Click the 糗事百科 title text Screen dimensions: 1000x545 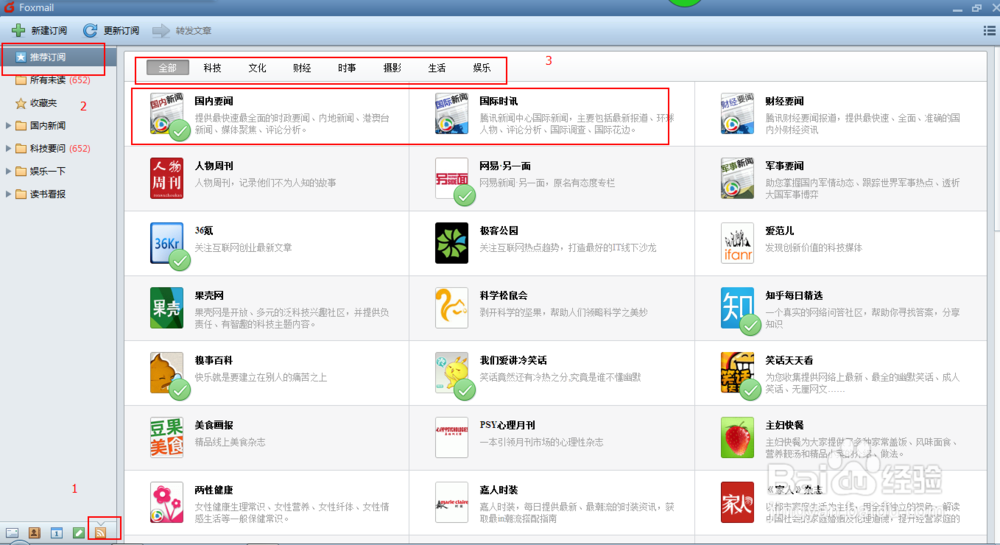pyautogui.click(x=214, y=360)
